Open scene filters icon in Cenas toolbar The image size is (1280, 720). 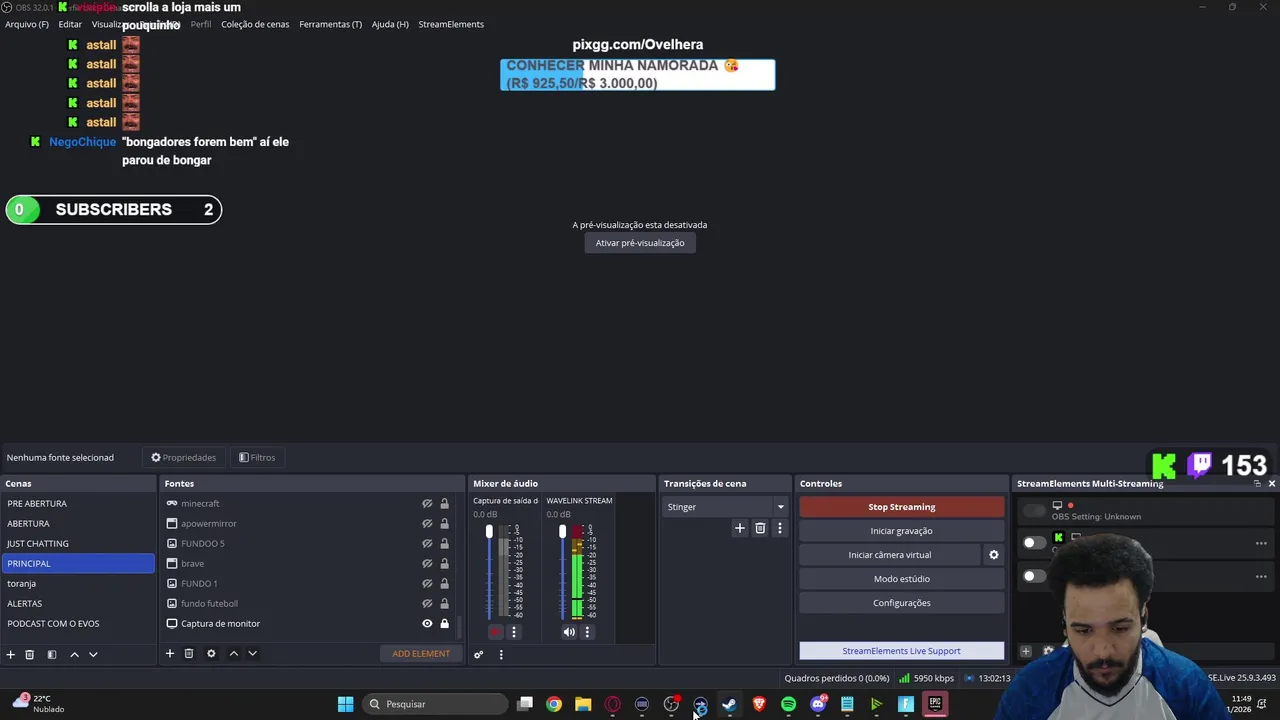tap(52, 654)
